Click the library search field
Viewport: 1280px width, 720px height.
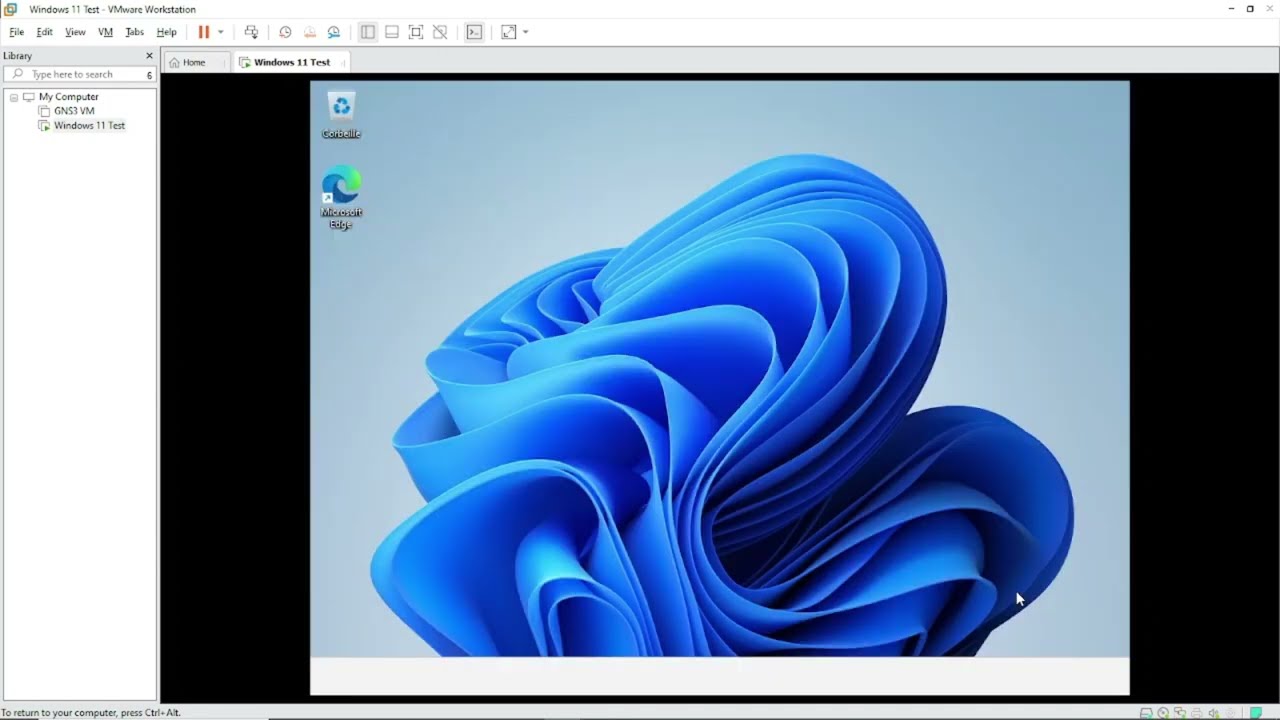click(80, 74)
